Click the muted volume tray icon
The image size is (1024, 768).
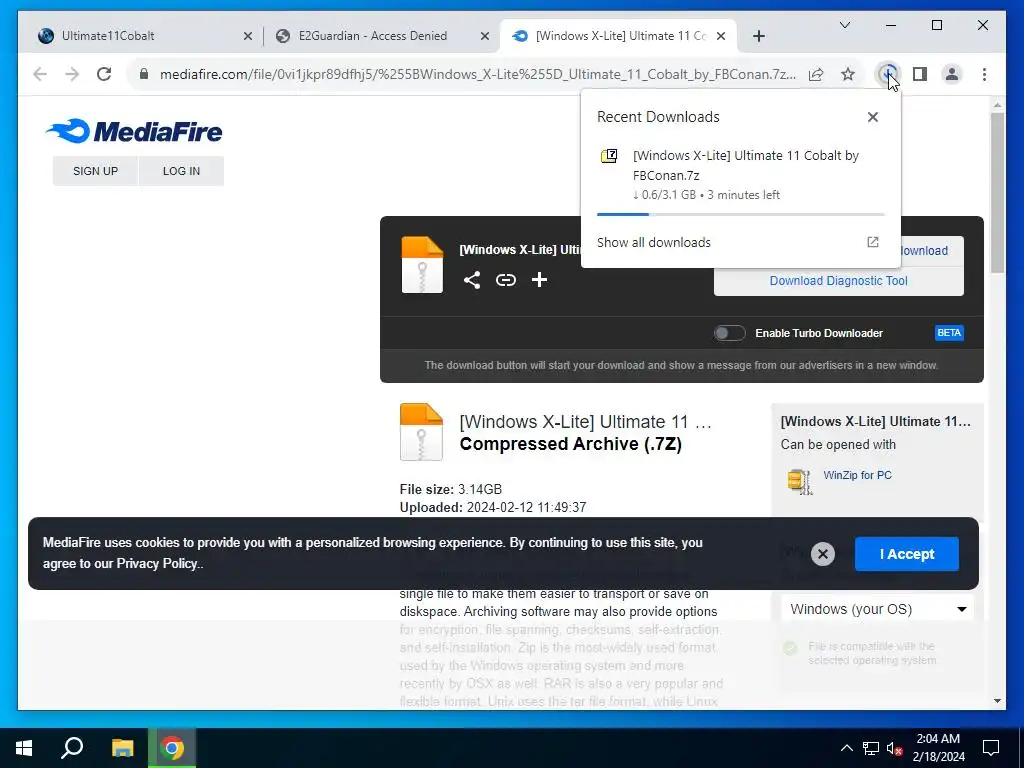[x=895, y=748]
